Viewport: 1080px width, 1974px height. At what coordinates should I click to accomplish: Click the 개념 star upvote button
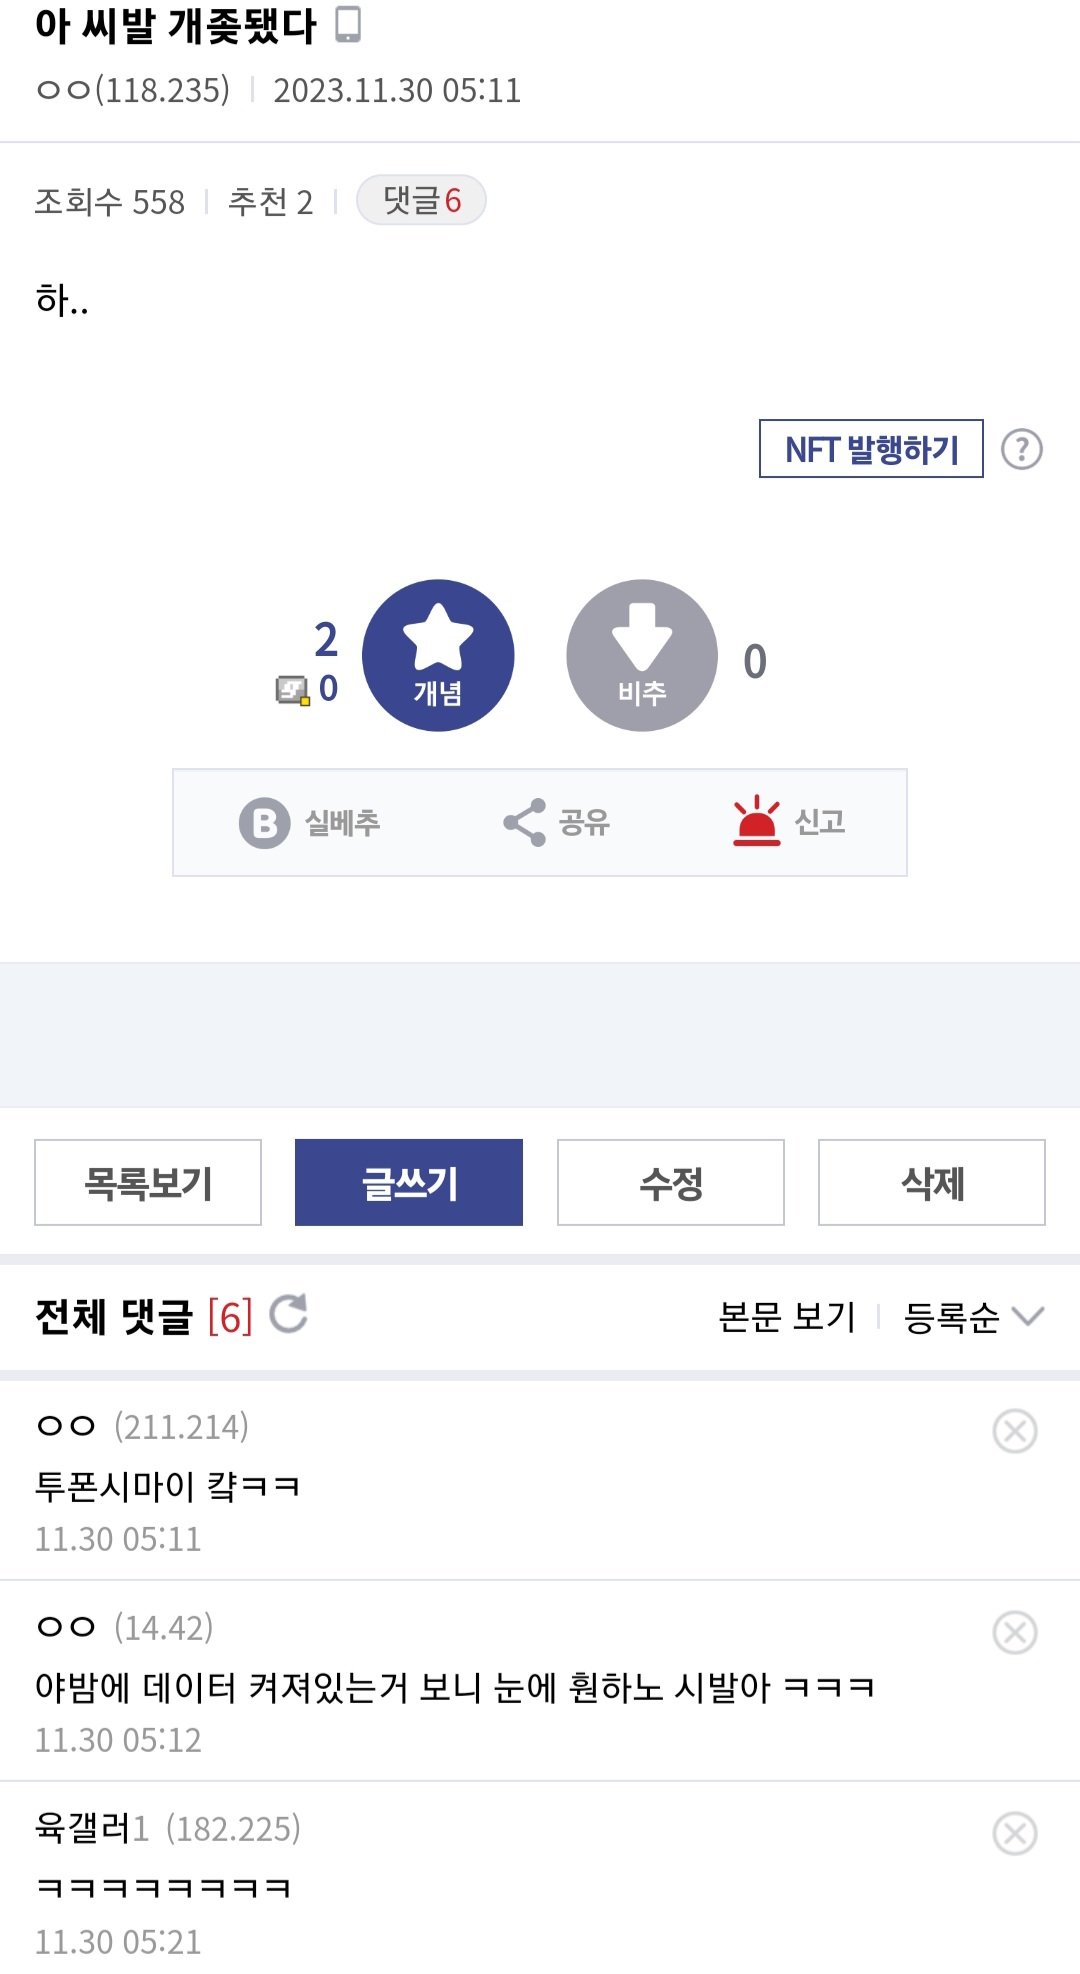tap(438, 655)
